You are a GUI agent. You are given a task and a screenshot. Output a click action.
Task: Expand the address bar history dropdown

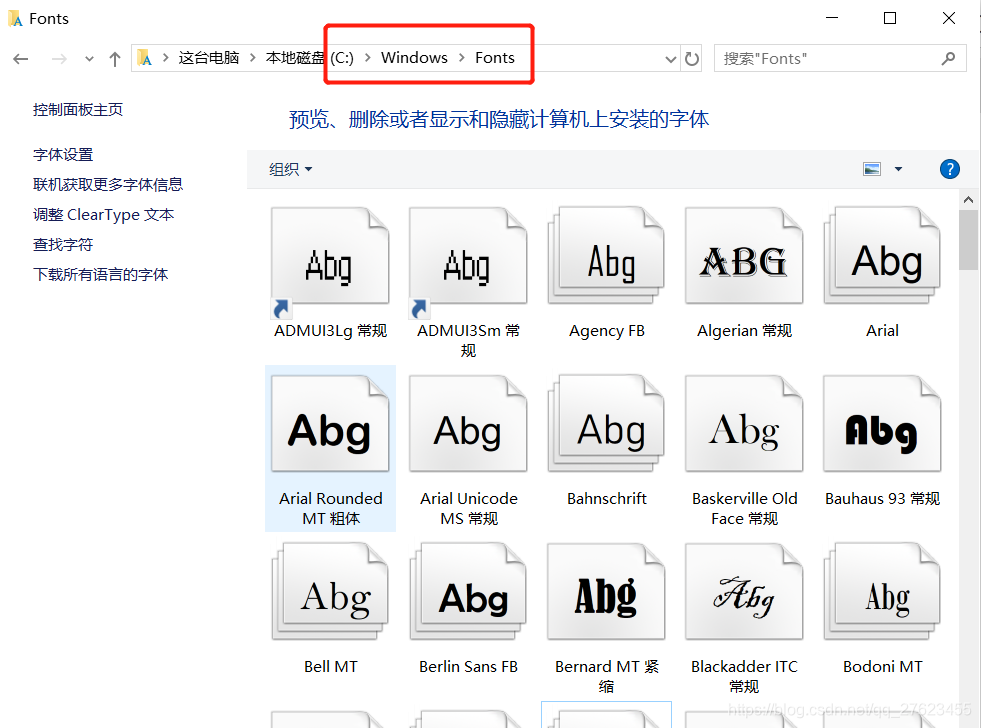coord(671,59)
